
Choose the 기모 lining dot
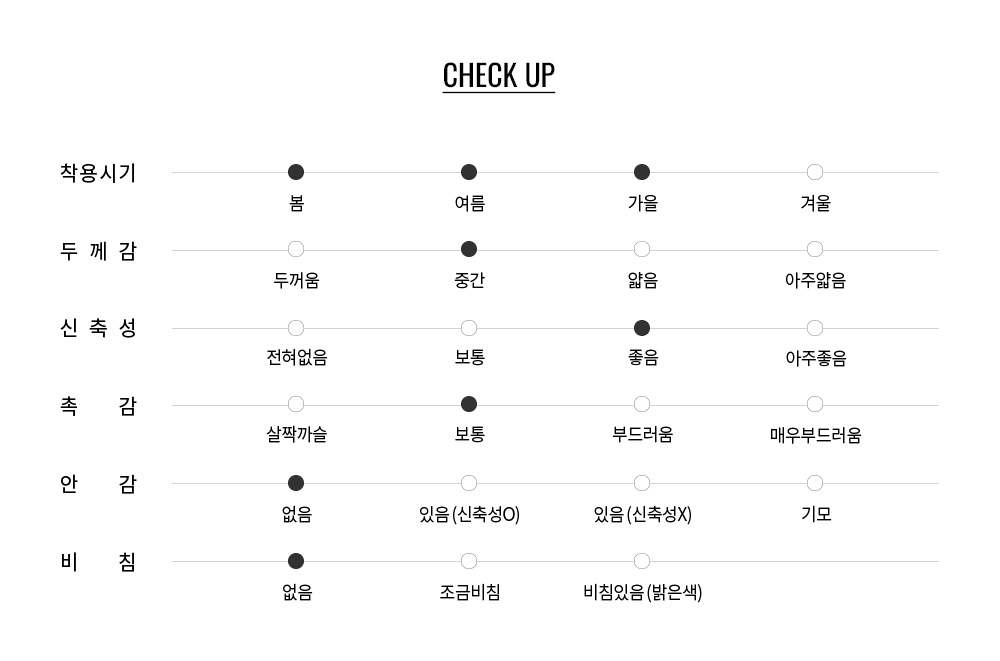pos(814,483)
